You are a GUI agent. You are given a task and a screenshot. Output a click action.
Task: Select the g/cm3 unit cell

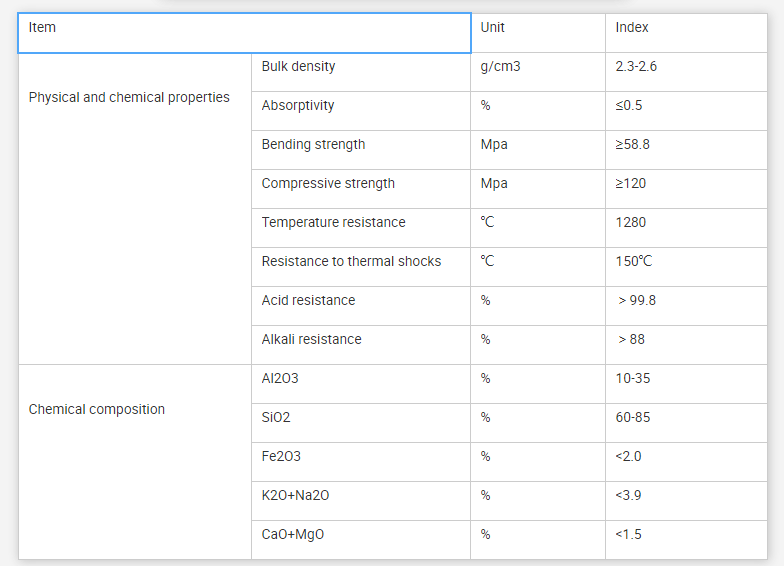[537, 71]
